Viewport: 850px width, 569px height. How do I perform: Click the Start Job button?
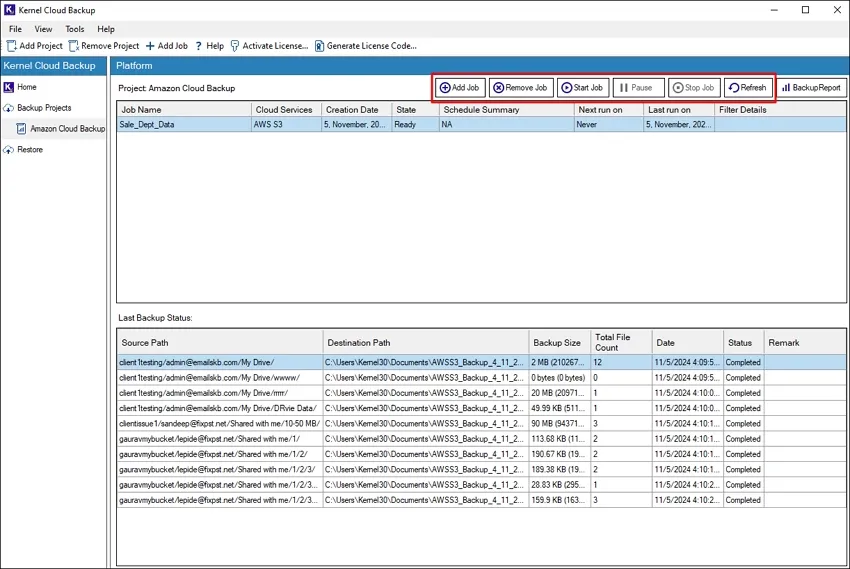pos(583,88)
